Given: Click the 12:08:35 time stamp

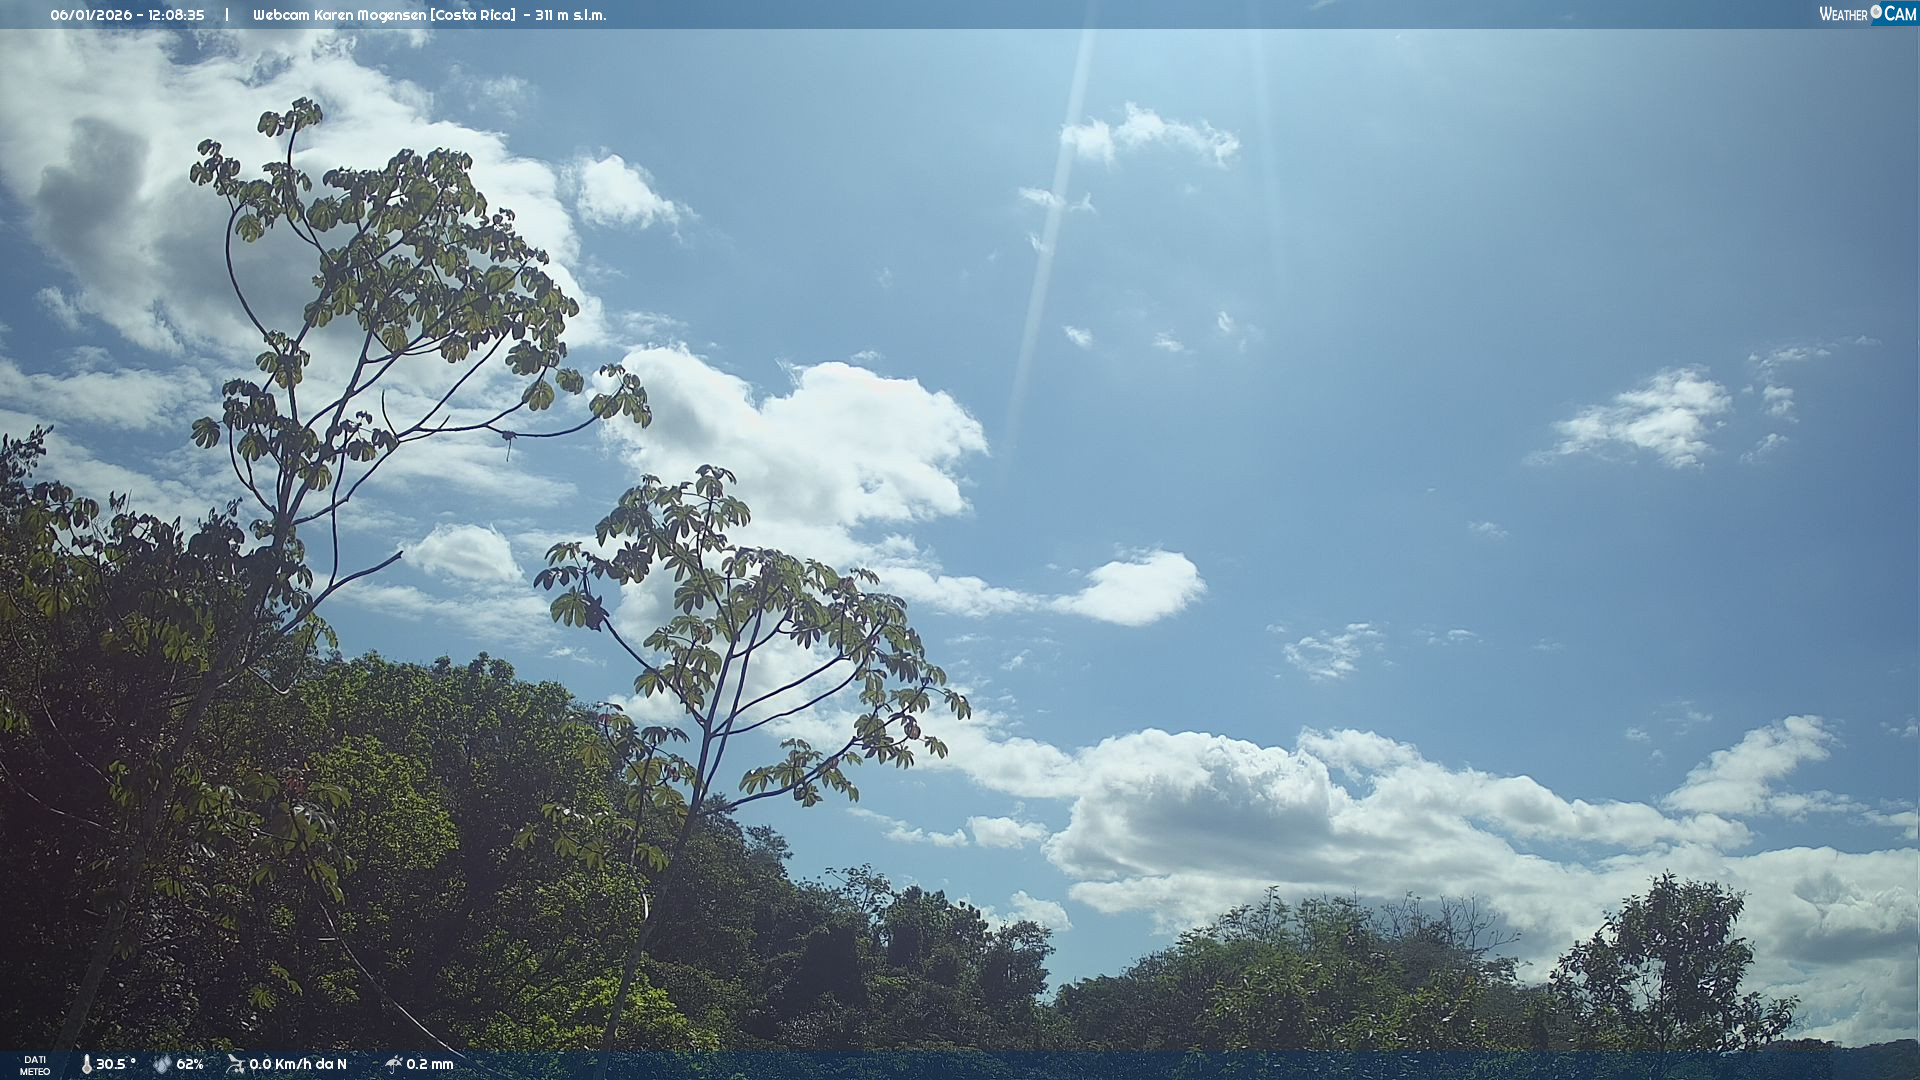Looking at the screenshot, I should [x=176, y=15].
